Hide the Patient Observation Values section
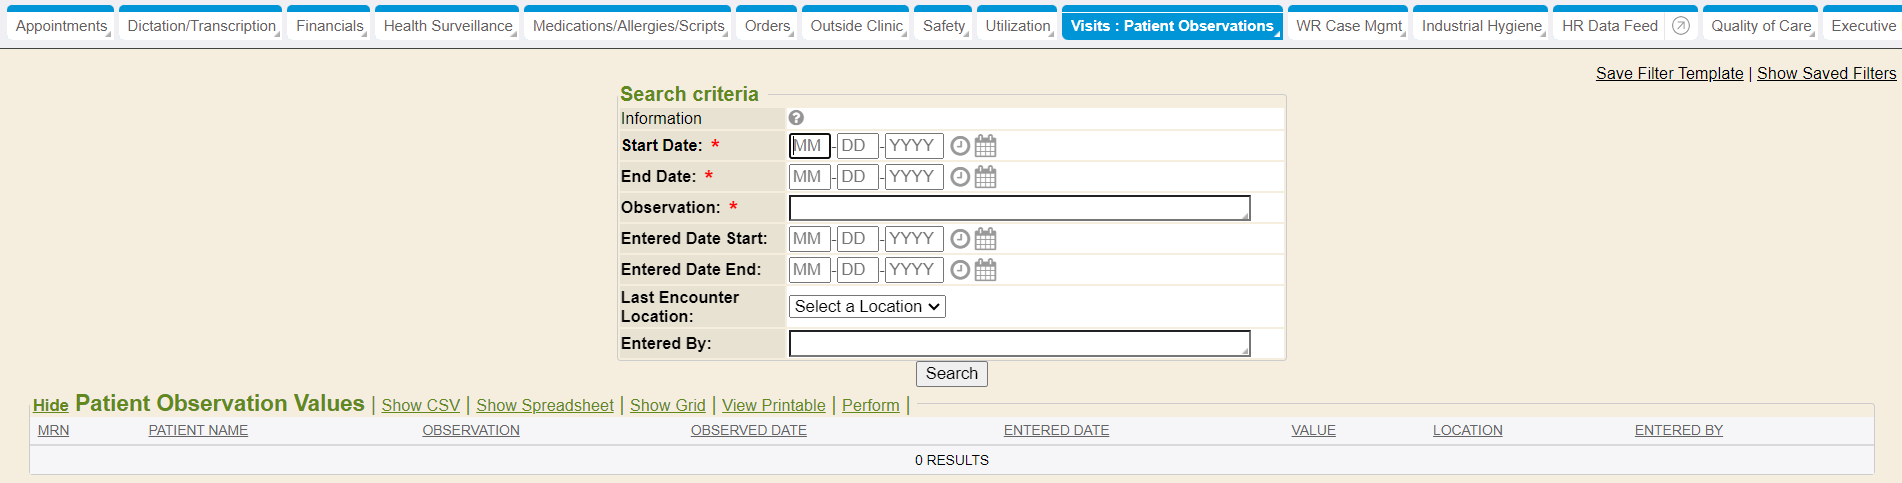The height and width of the screenshot is (483, 1902). click(x=51, y=405)
